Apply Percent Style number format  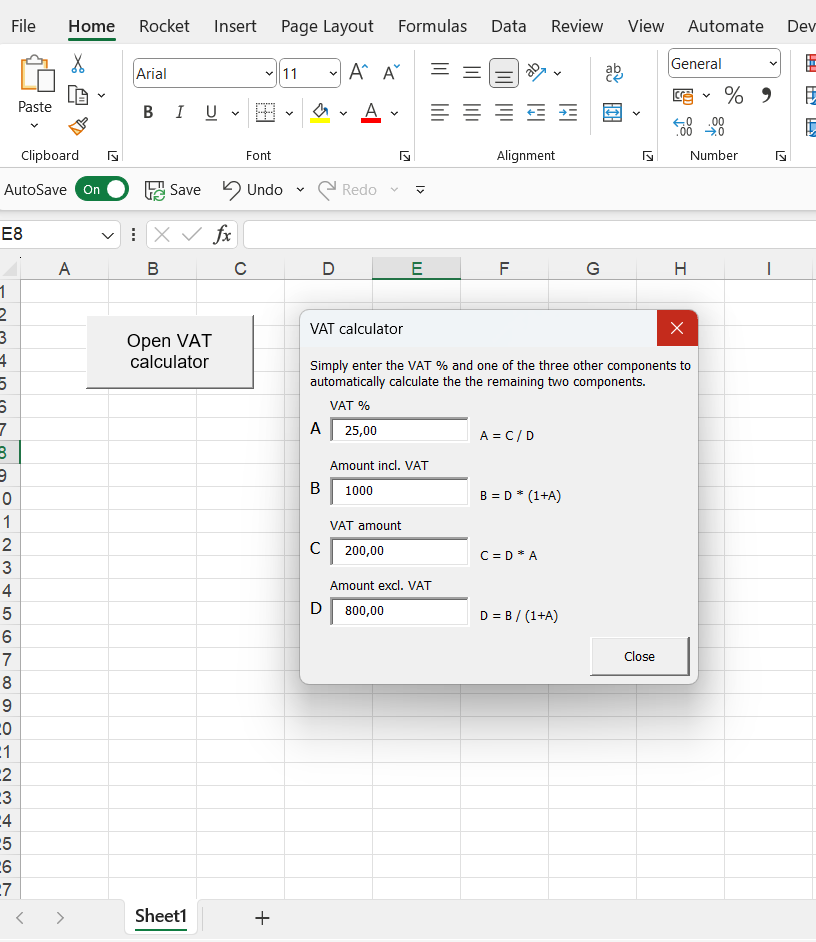point(734,96)
